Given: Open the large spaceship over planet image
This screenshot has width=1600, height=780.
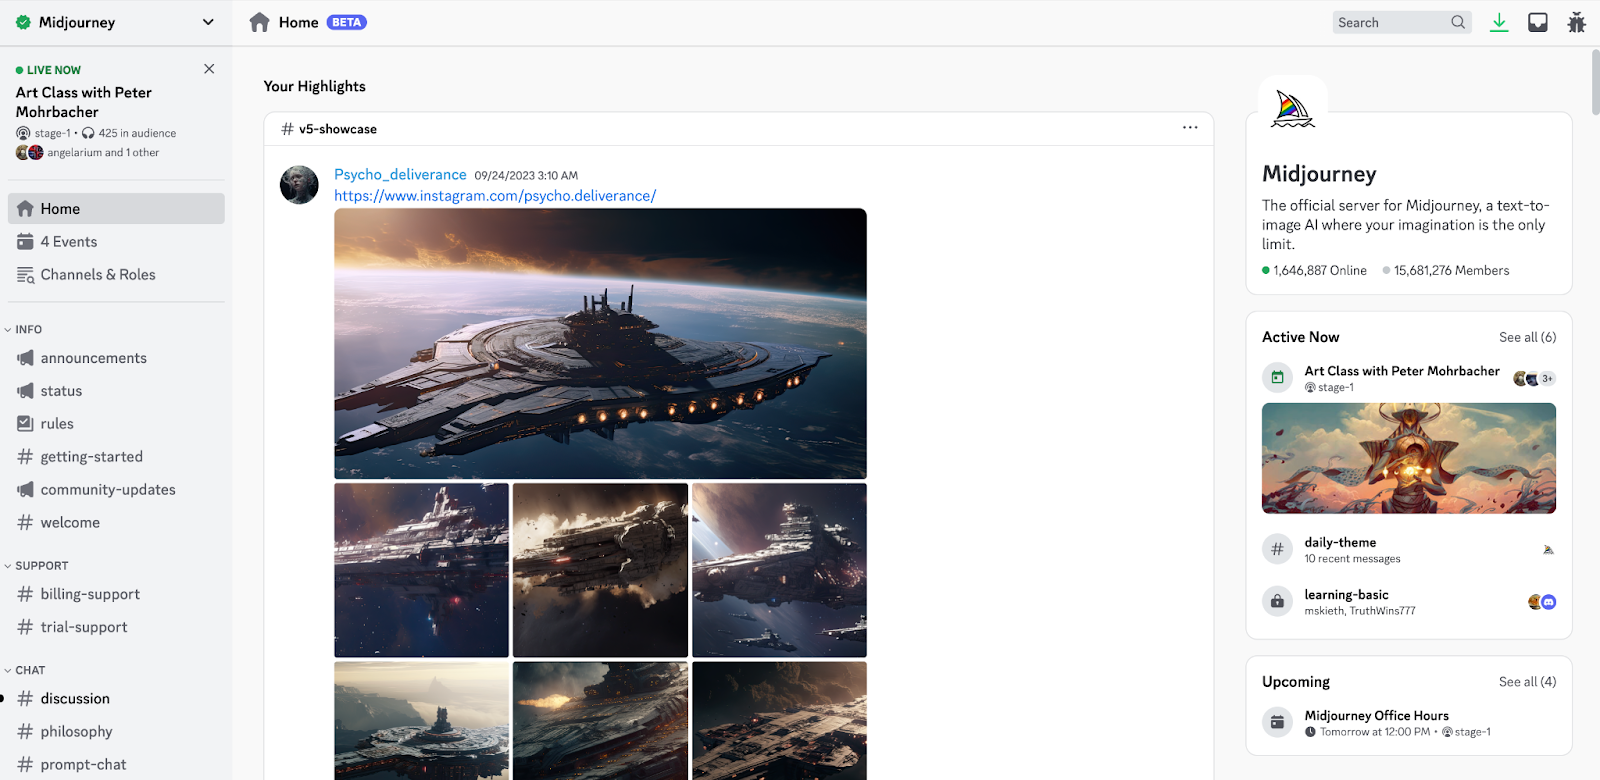Looking at the screenshot, I should tap(600, 343).
